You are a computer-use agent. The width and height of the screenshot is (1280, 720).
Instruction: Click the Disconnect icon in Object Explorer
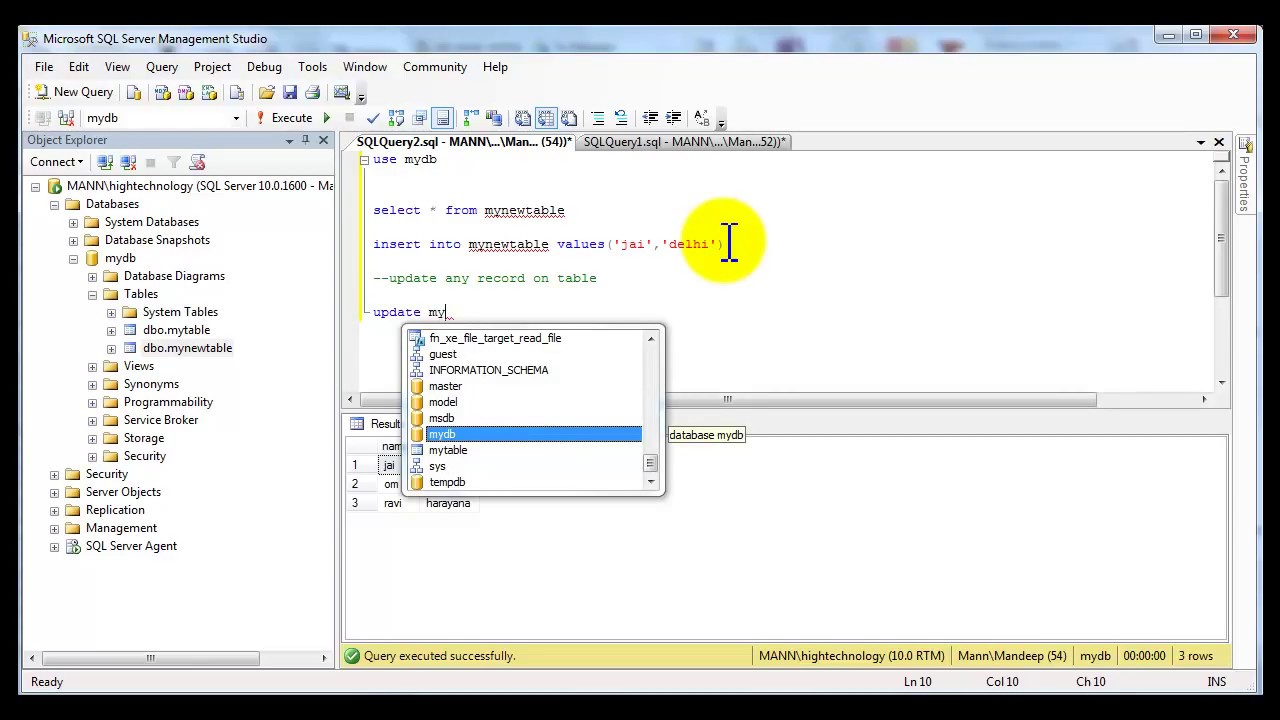128,162
